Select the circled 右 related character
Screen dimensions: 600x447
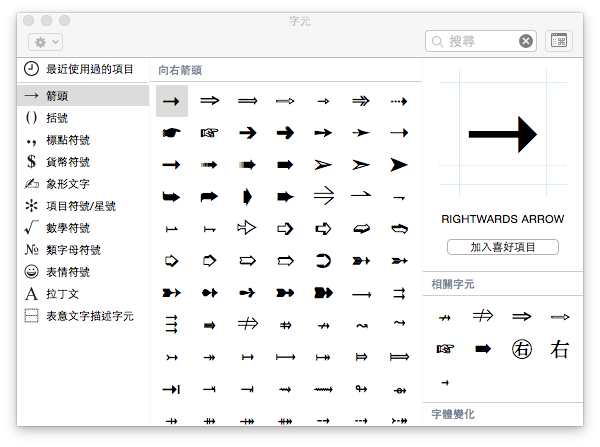pyautogui.click(x=522, y=349)
